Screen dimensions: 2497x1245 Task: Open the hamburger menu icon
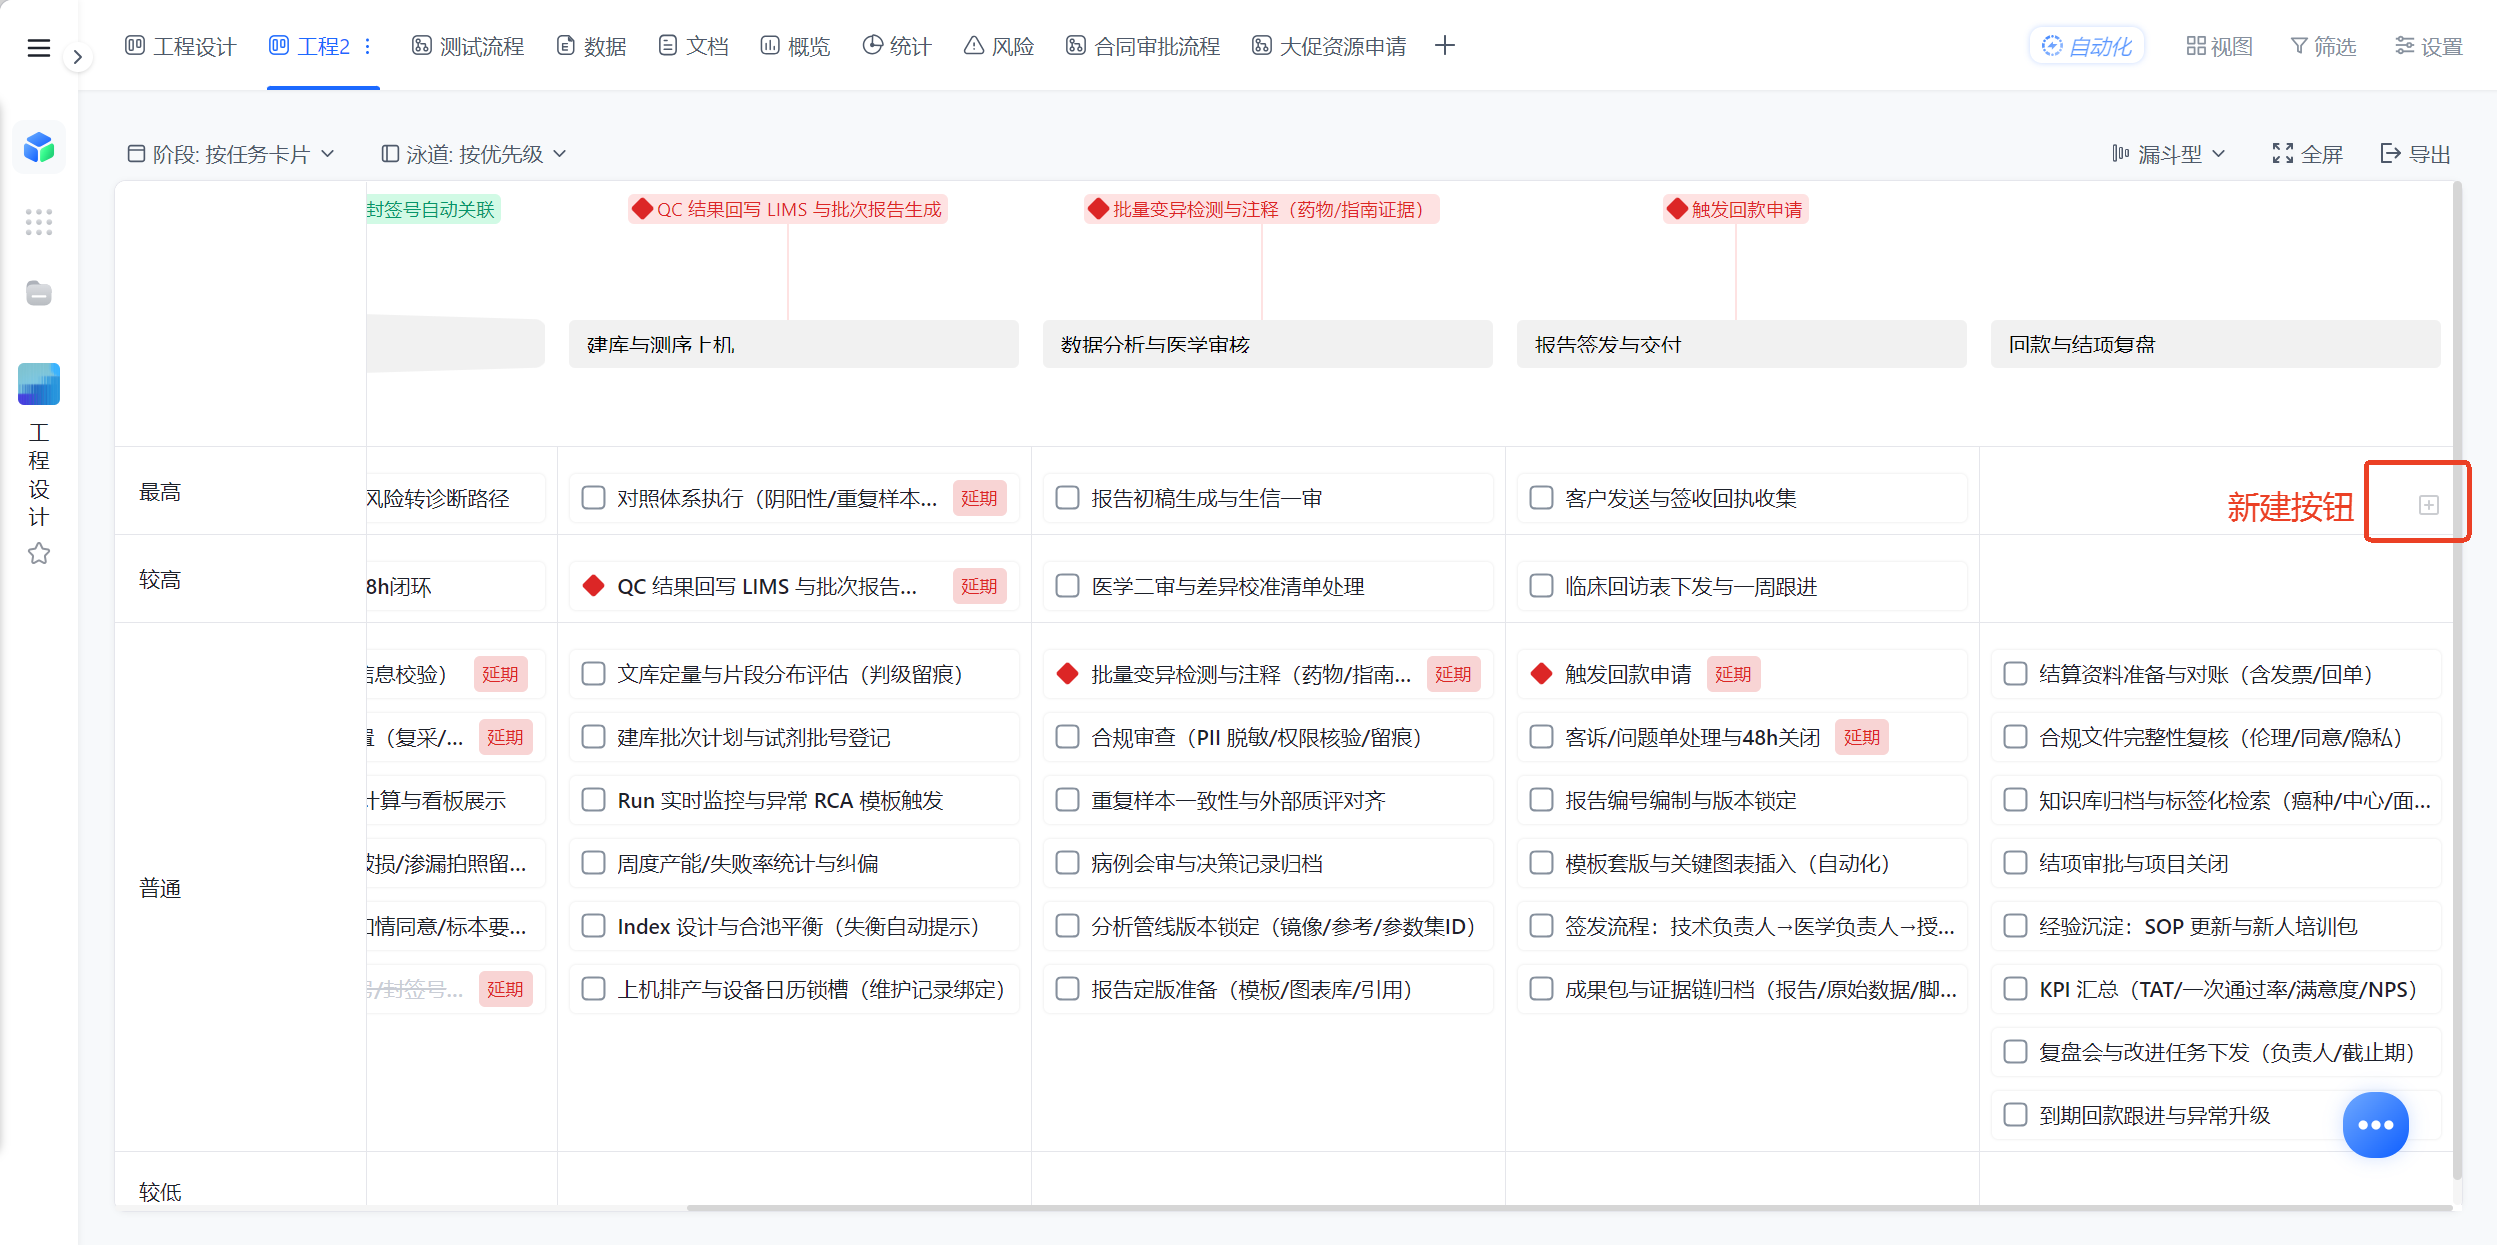click(x=38, y=47)
